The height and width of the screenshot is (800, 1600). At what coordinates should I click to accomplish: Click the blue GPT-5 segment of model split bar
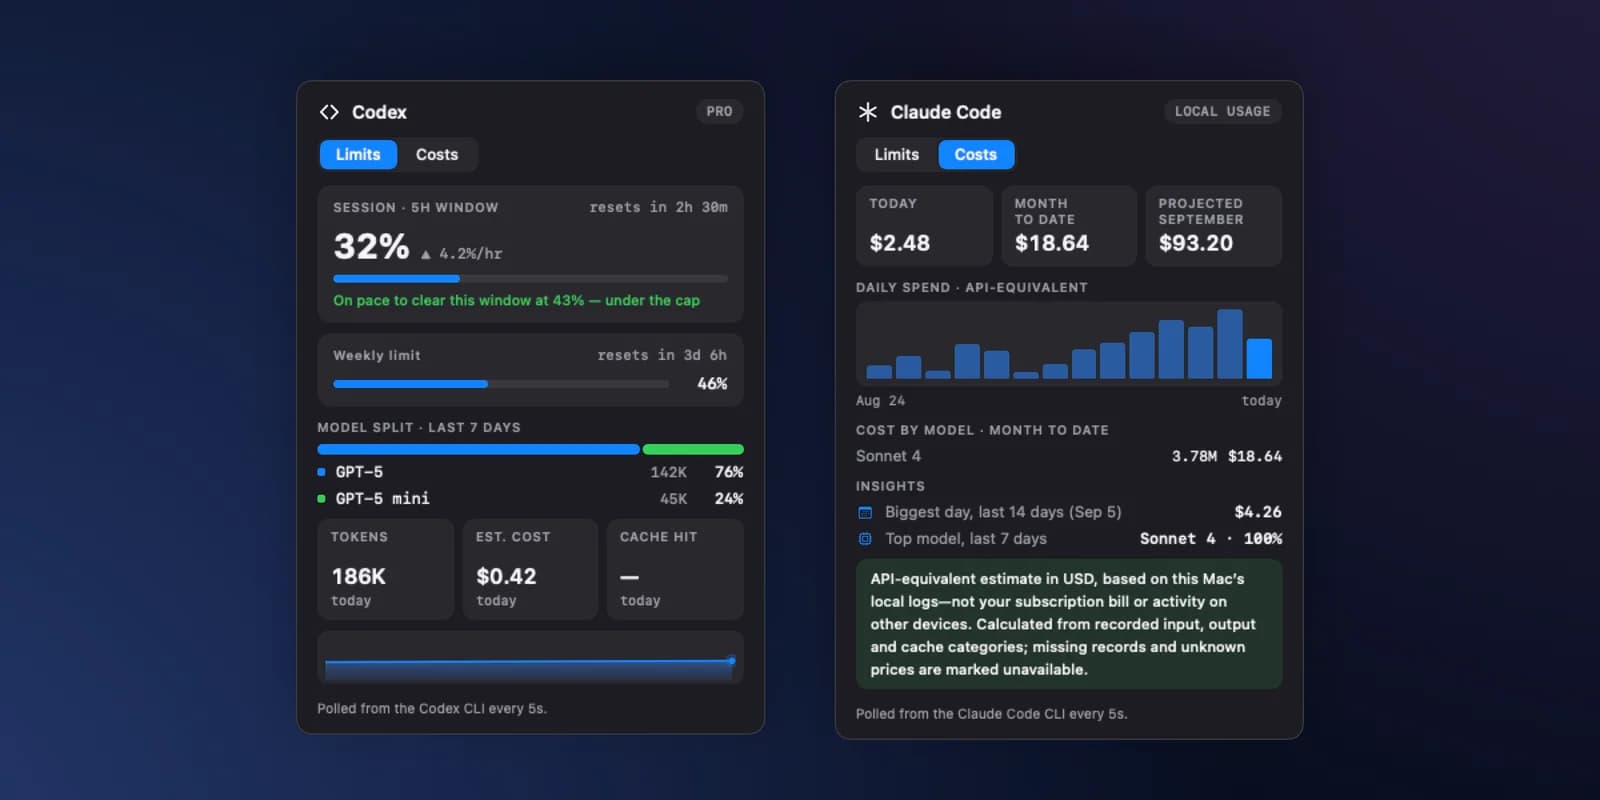478,450
